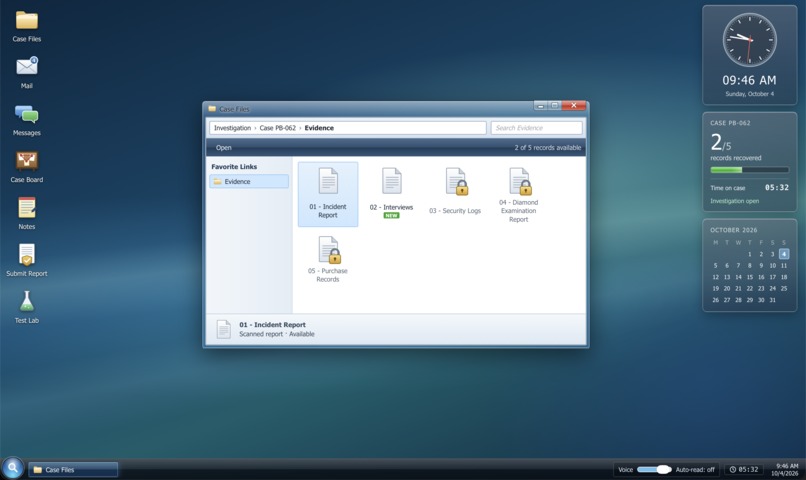Click the Search Evidence field
Viewport: 806px width, 480px height.
tap(537, 128)
